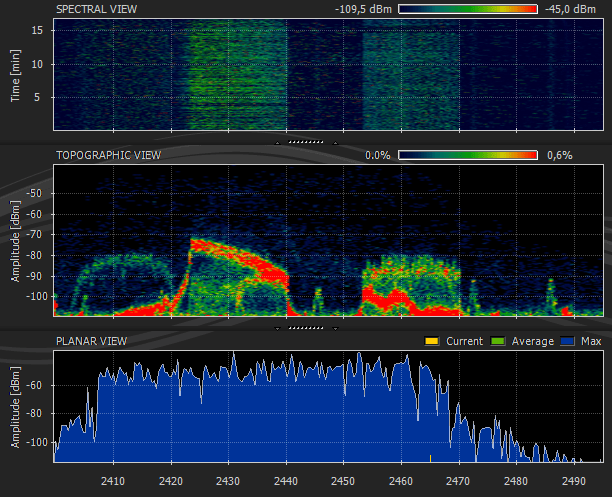This screenshot has height=497, width=612.
Task: Click left down-arrow above Planar View
Action: pyautogui.click(x=279, y=327)
